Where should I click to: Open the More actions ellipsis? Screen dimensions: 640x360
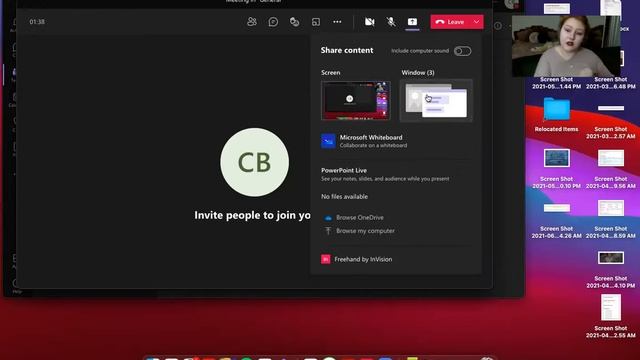pyautogui.click(x=337, y=22)
